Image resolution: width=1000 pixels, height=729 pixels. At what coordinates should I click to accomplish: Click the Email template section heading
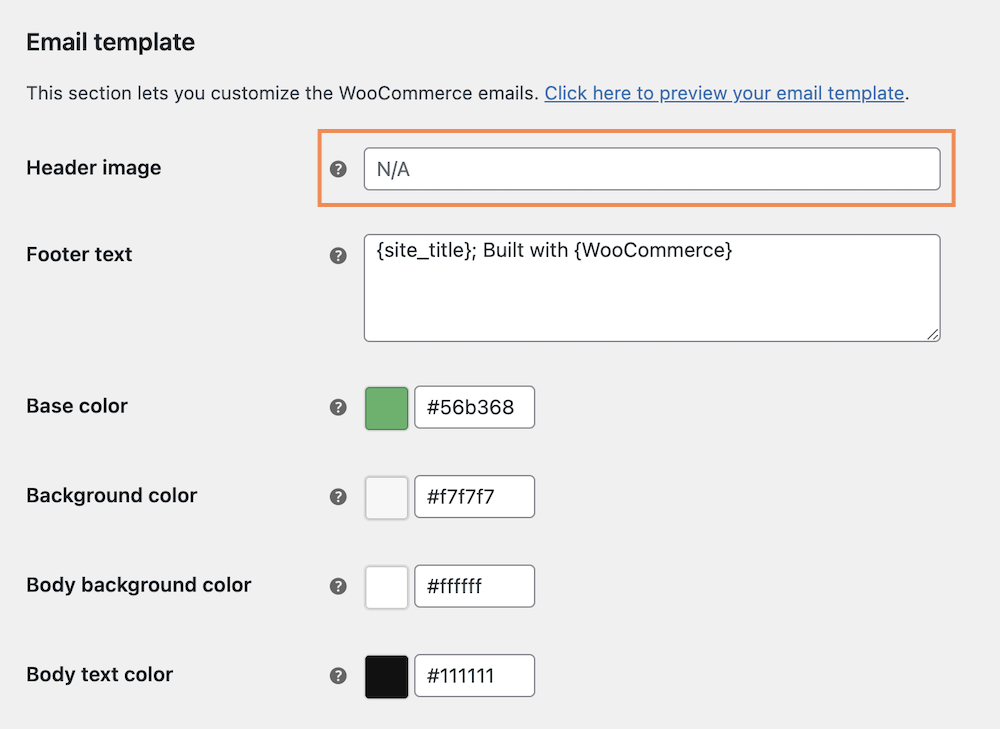click(x=110, y=42)
